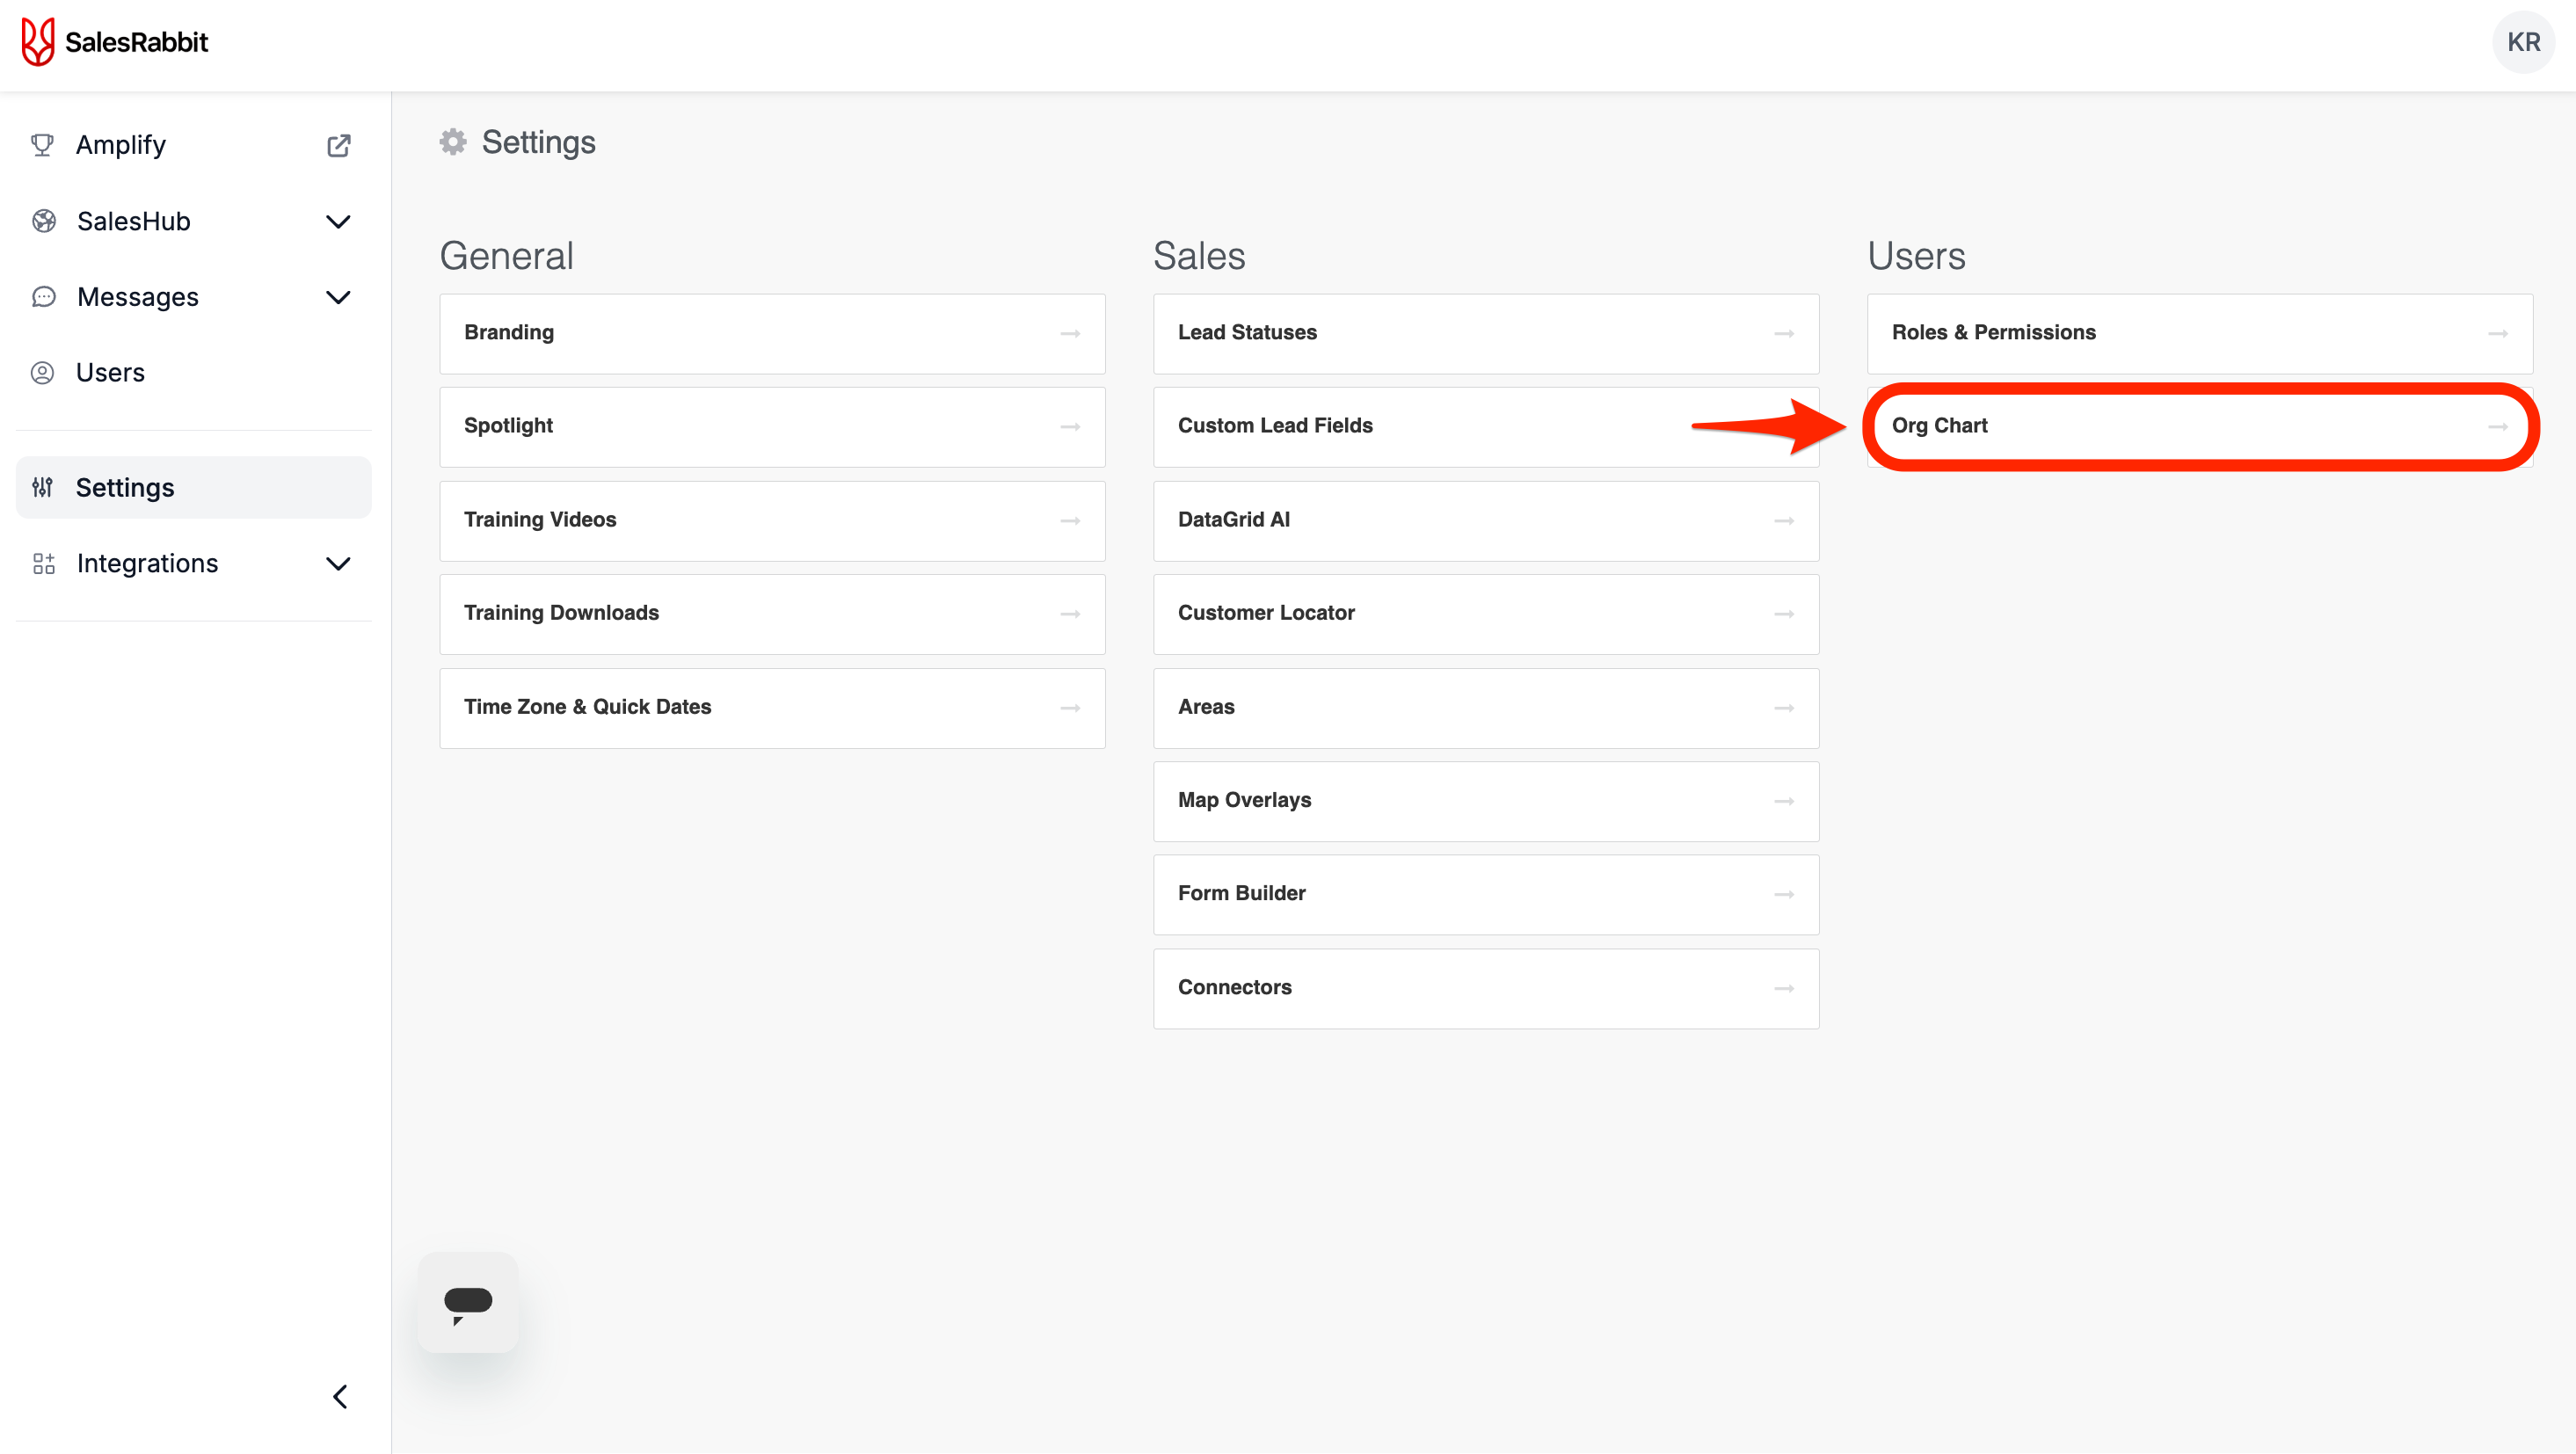Open the KR user avatar menu
This screenshot has height=1454, width=2576.
[x=2523, y=42]
